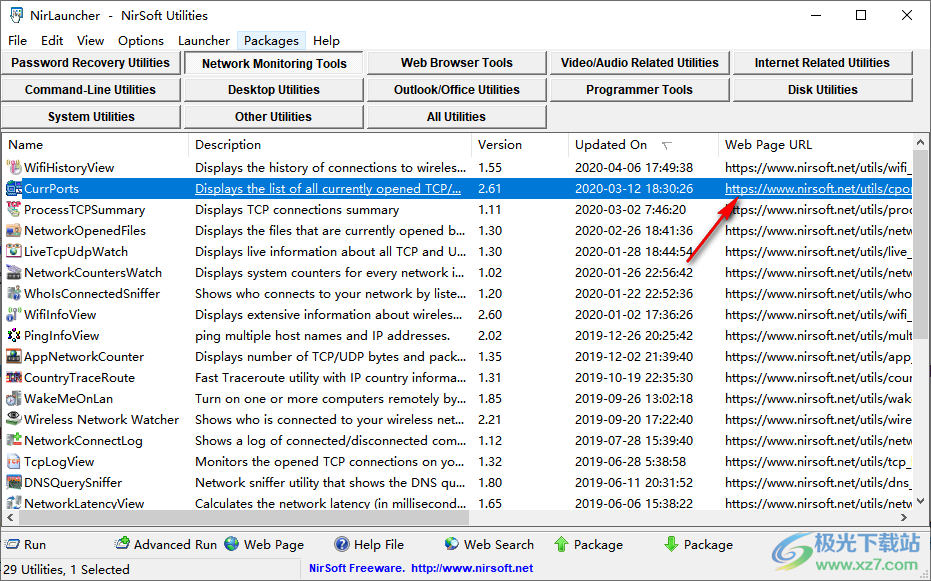Sort list by Description column
Image resolution: width=931 pixels, height=581 pixels.
(x=330, y=145)
